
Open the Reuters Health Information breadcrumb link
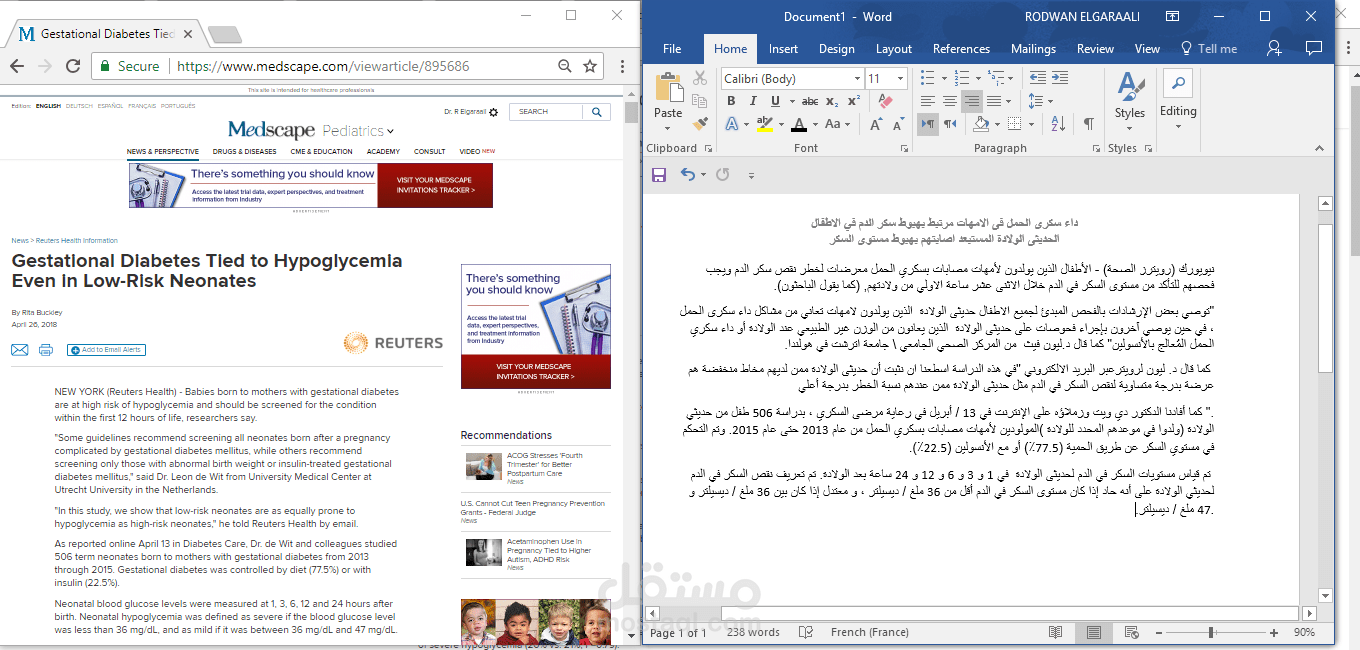click(x=76, y=241)
